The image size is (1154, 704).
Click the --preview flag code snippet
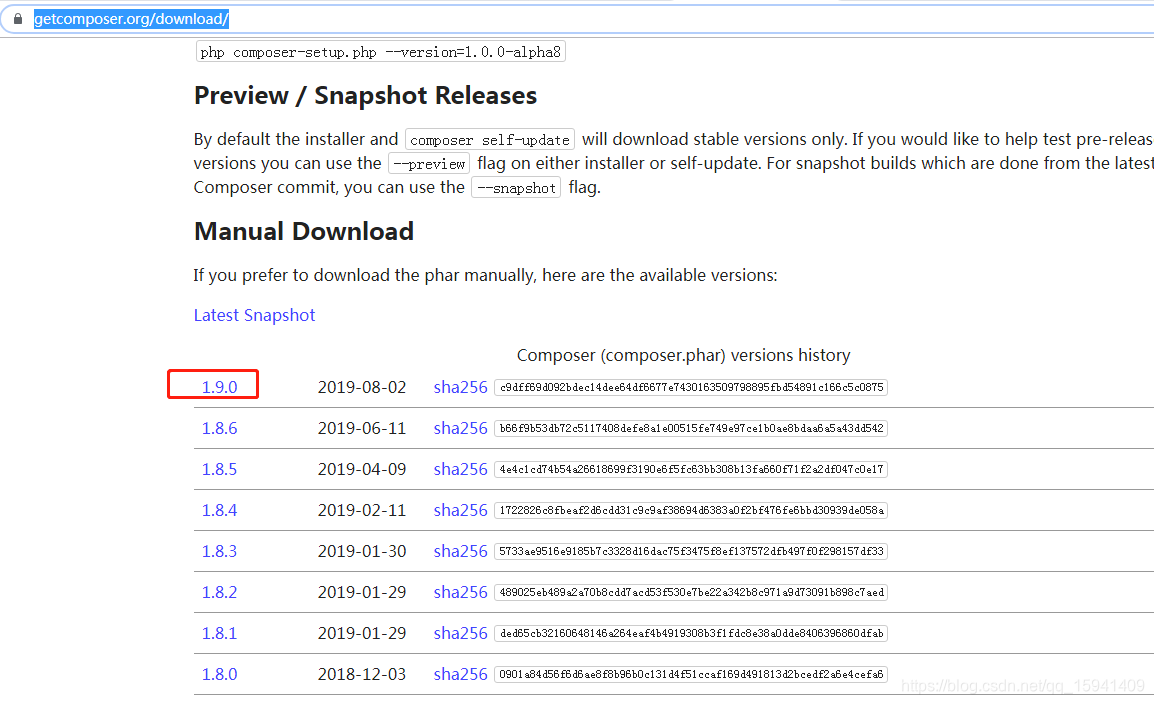[429, 163]
